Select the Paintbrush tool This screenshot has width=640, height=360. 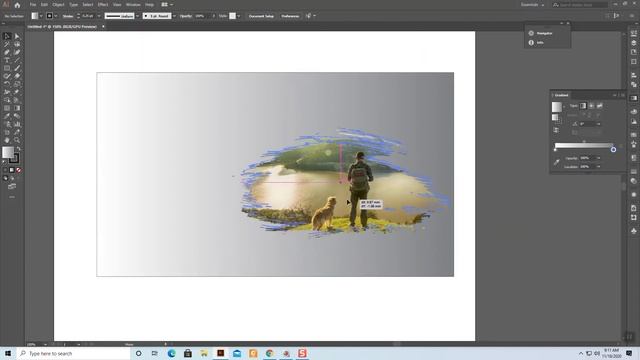17,68
